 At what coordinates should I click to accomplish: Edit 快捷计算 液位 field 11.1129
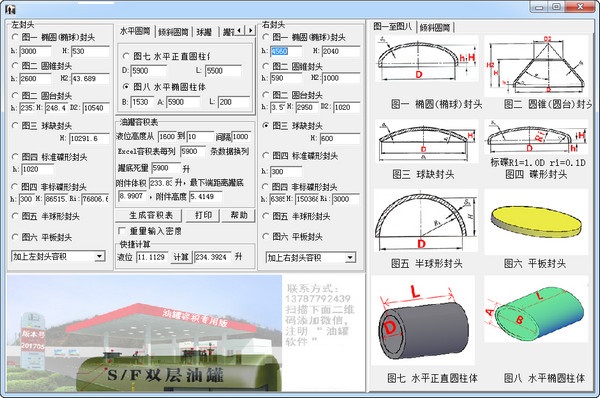[153, 257]
